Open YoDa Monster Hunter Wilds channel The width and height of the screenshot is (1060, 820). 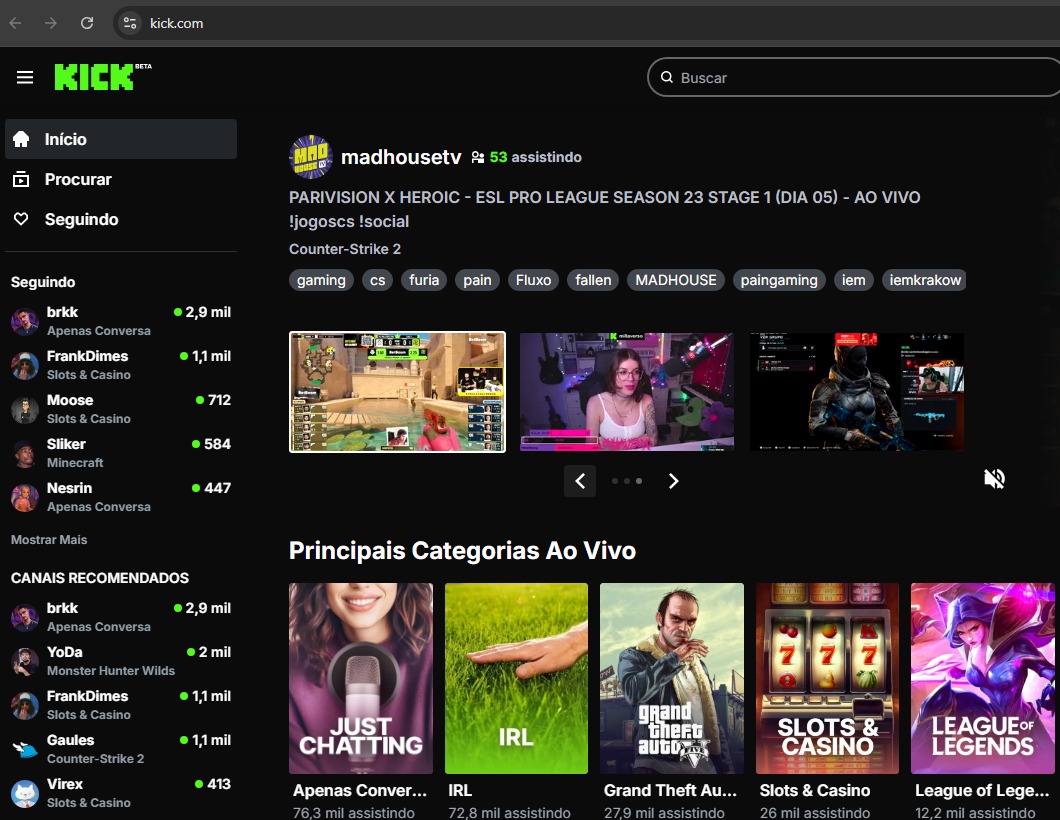click(x=121, y=661)
